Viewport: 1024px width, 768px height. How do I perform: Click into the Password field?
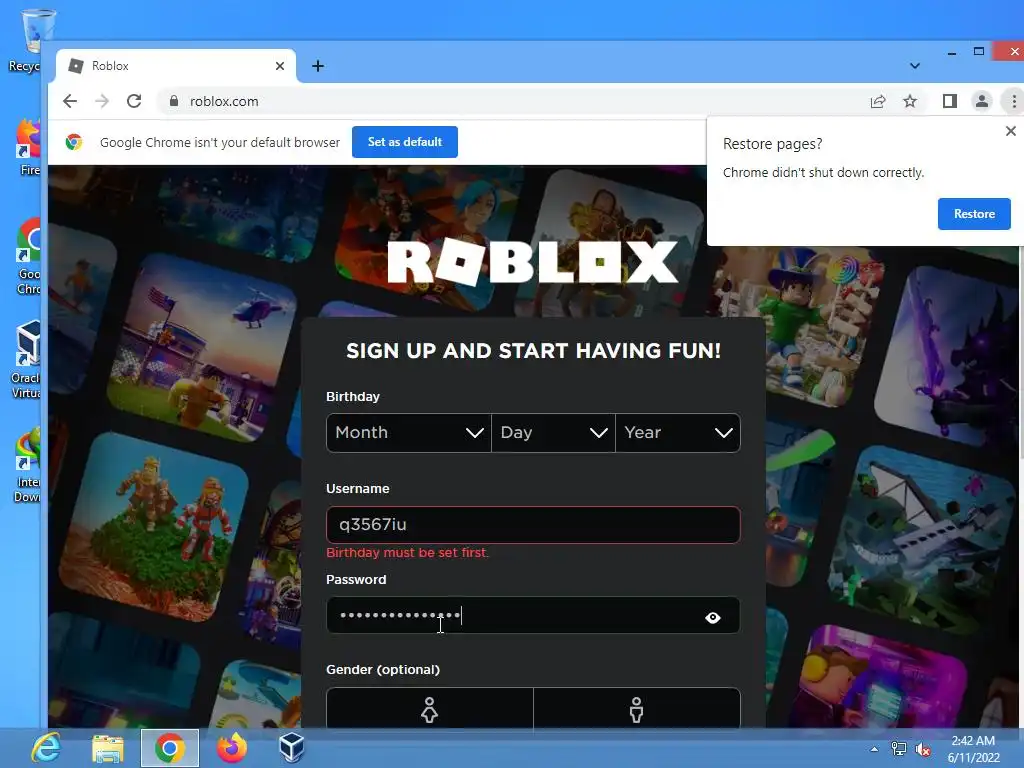(533, 615)
